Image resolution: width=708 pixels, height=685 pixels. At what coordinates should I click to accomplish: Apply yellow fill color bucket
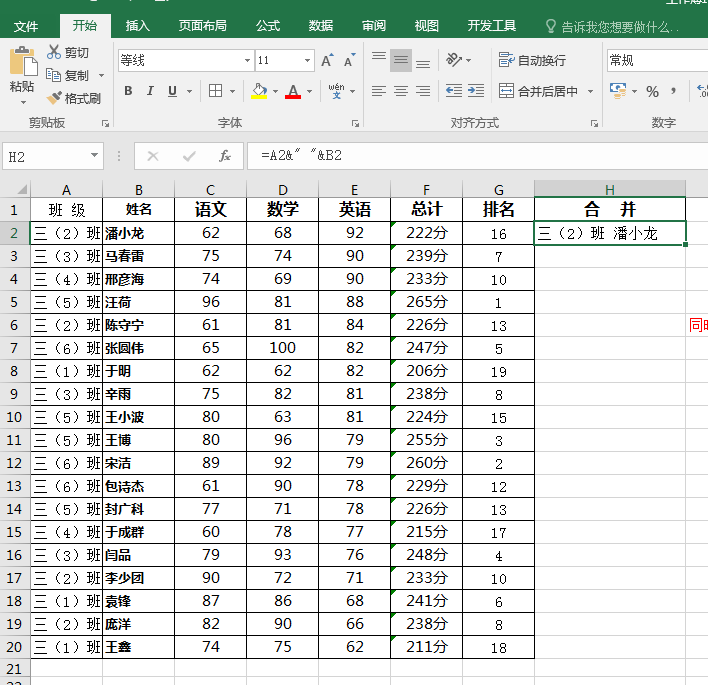pyautogui.click(x=259, y=91)
